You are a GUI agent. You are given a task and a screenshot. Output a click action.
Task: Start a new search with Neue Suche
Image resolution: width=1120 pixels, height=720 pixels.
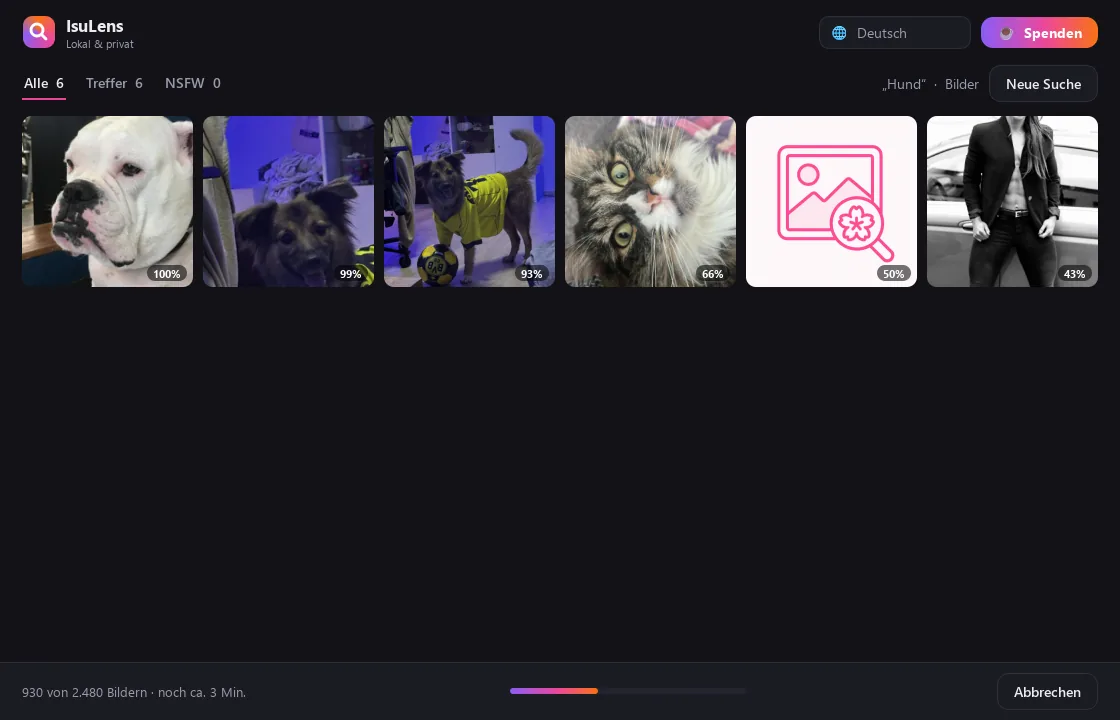pos(1043,84)
